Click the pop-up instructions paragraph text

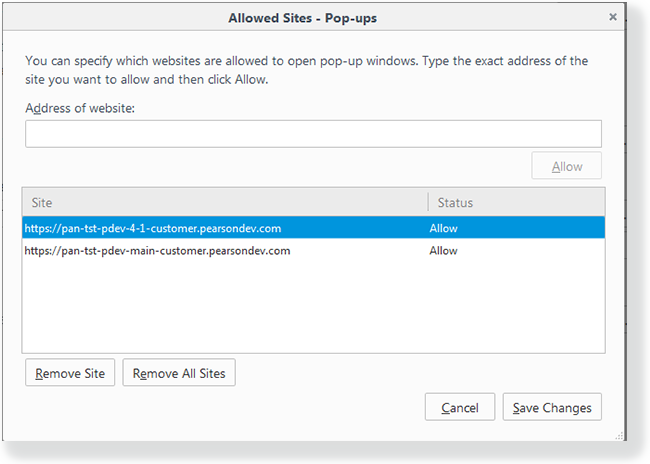tap(306, 69)
